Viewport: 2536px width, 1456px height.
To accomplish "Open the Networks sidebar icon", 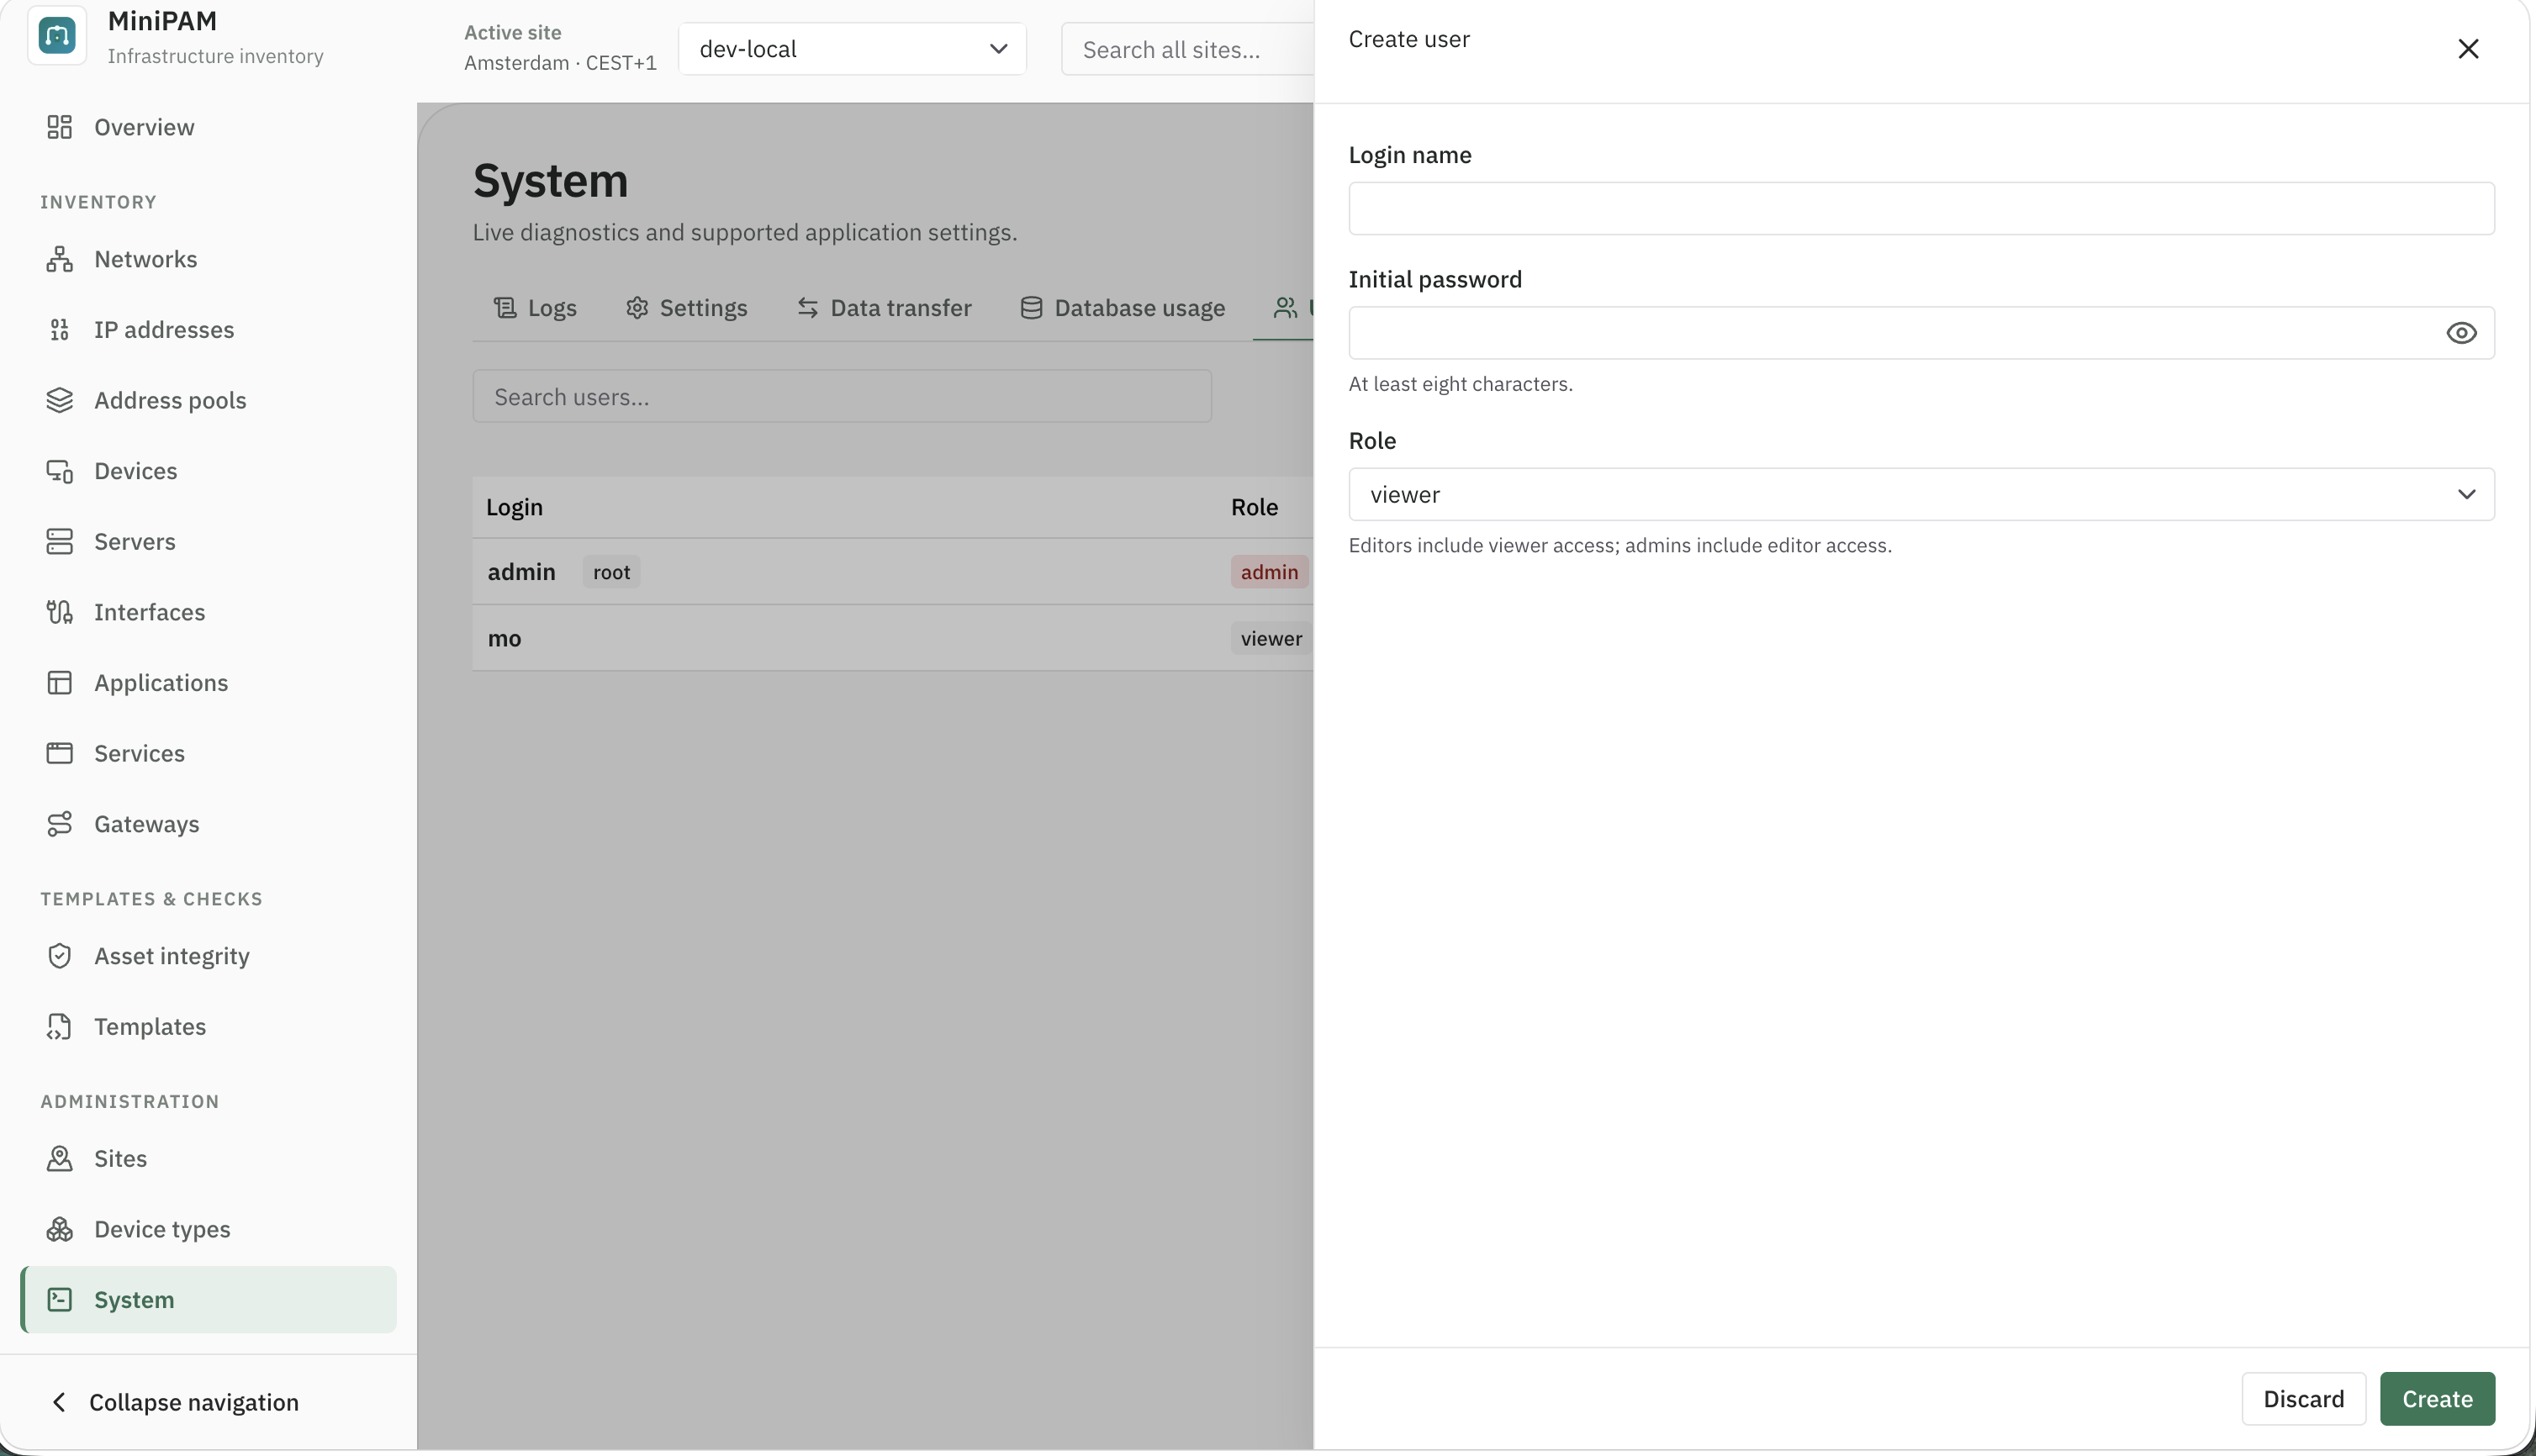I will (x=59, y=259).
